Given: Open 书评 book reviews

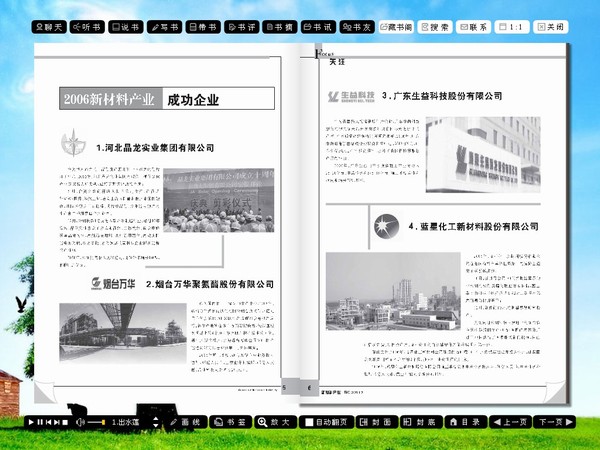Looking at the screenshot, I should pos(241,27).
